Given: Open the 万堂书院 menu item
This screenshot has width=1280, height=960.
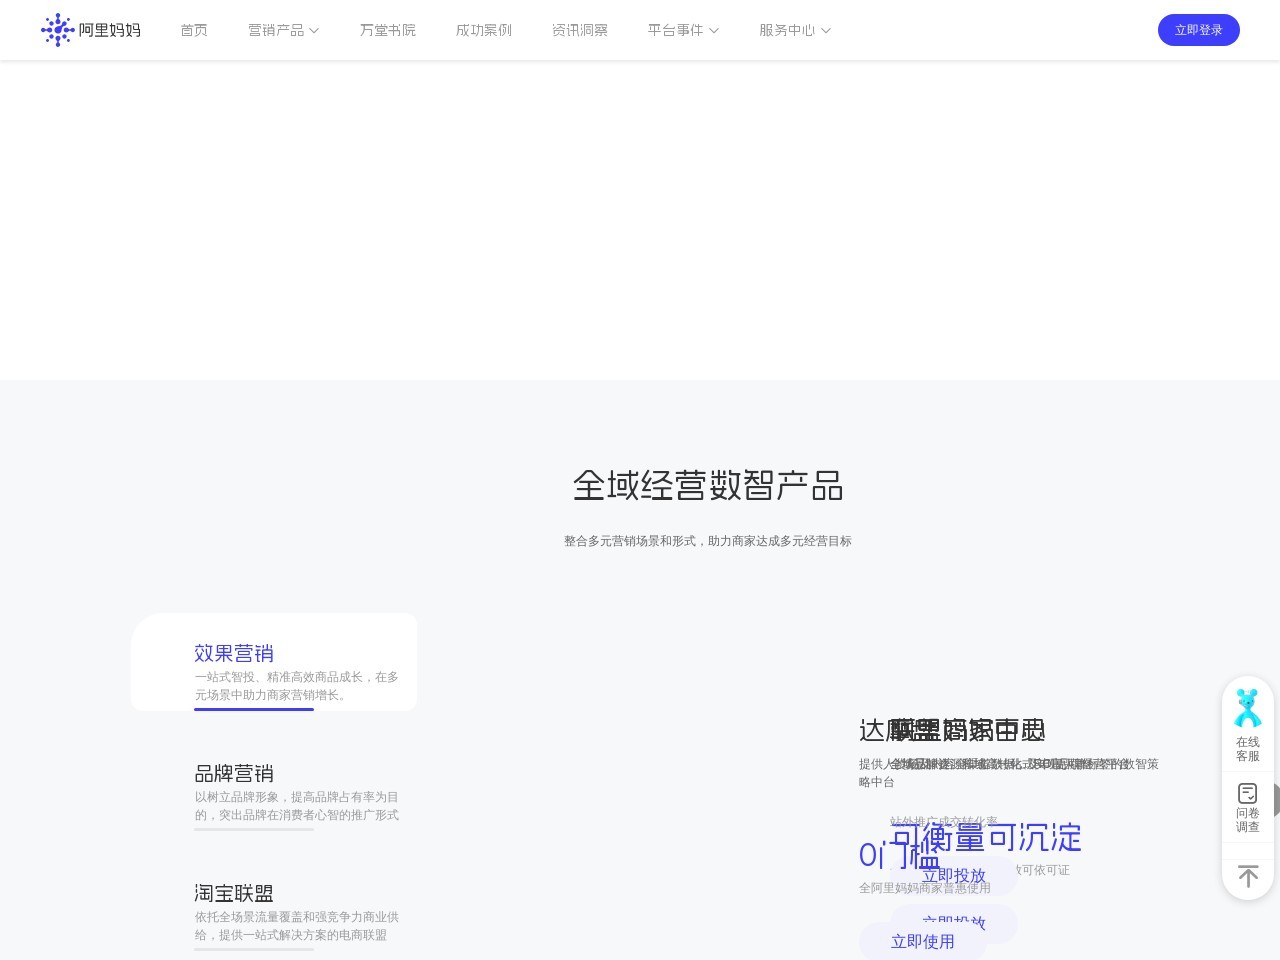Looking at the screenshot, I should coord(387,30).
